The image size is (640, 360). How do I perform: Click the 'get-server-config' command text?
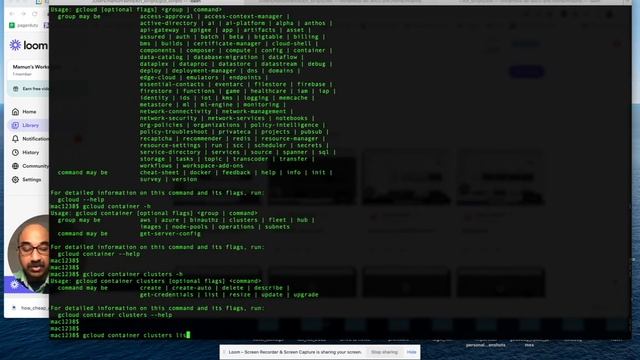(x=170, y=233)
